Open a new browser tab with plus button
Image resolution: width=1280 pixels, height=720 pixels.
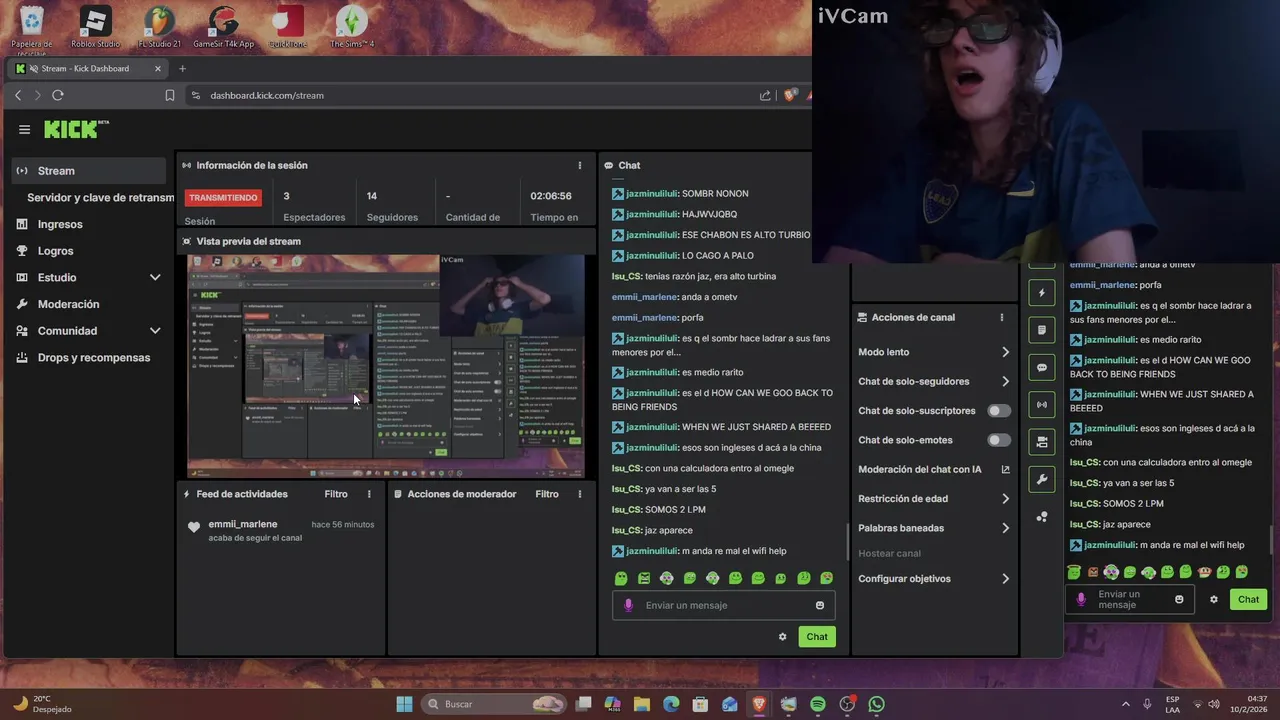click(x=182, y=69)
